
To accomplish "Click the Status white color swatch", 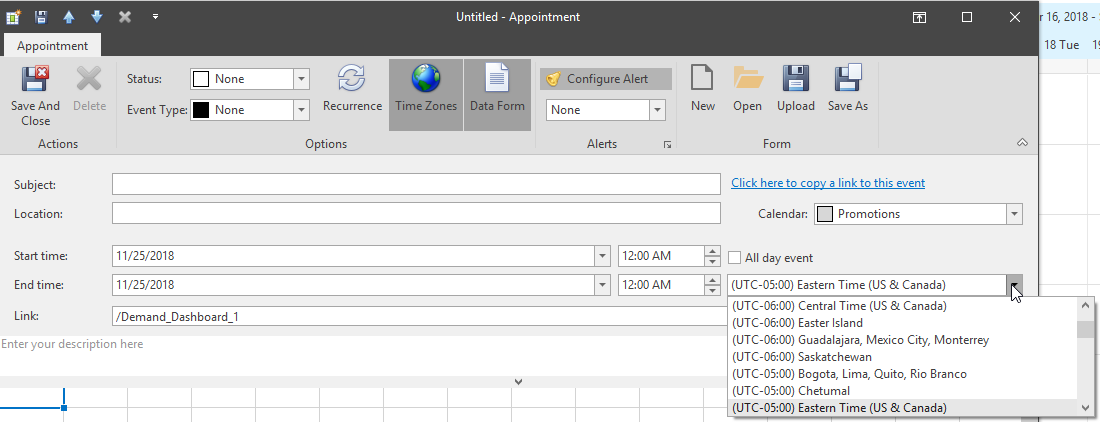I will pos(201,79).
